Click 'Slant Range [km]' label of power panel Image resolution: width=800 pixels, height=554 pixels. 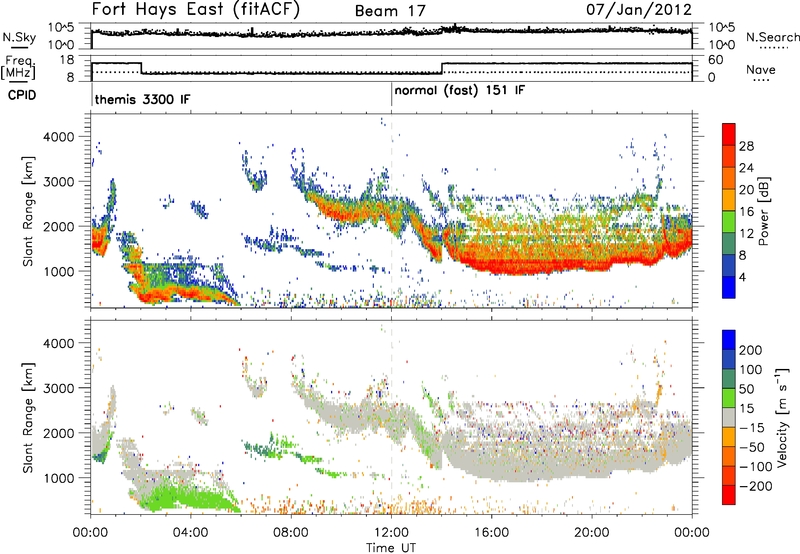(28, 211)
